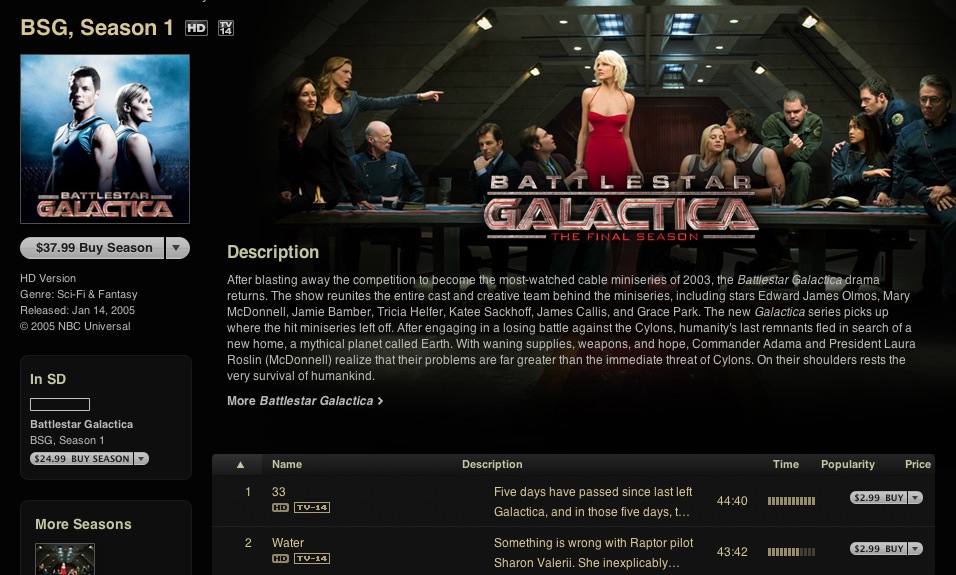Buy the HD season for $37.99

click(93, 248)
